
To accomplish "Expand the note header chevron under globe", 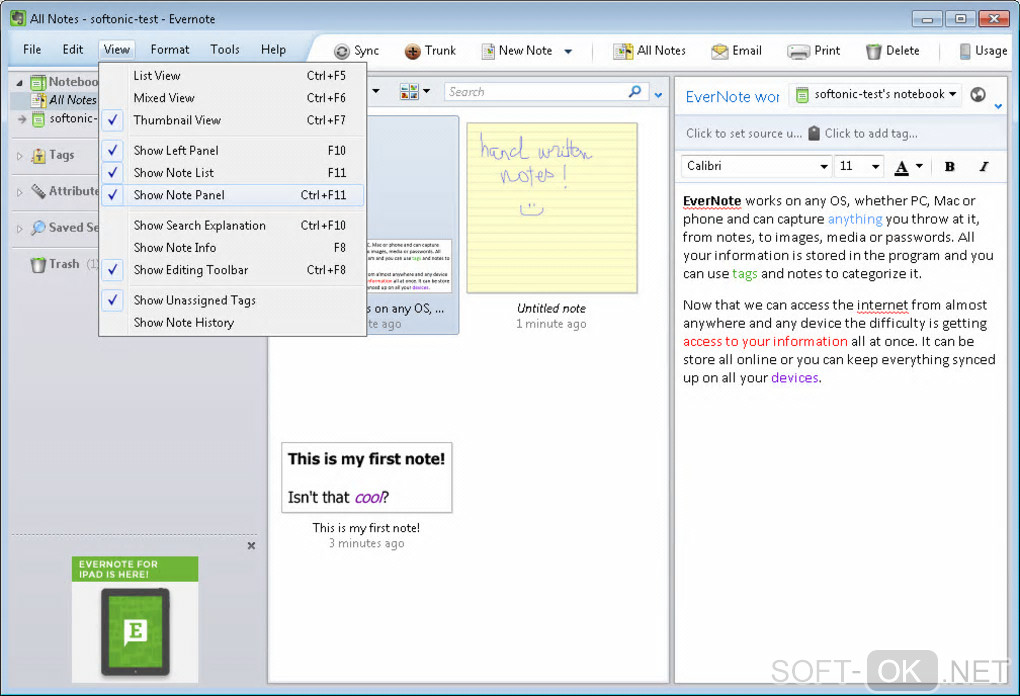I will (x=998, y=106).
